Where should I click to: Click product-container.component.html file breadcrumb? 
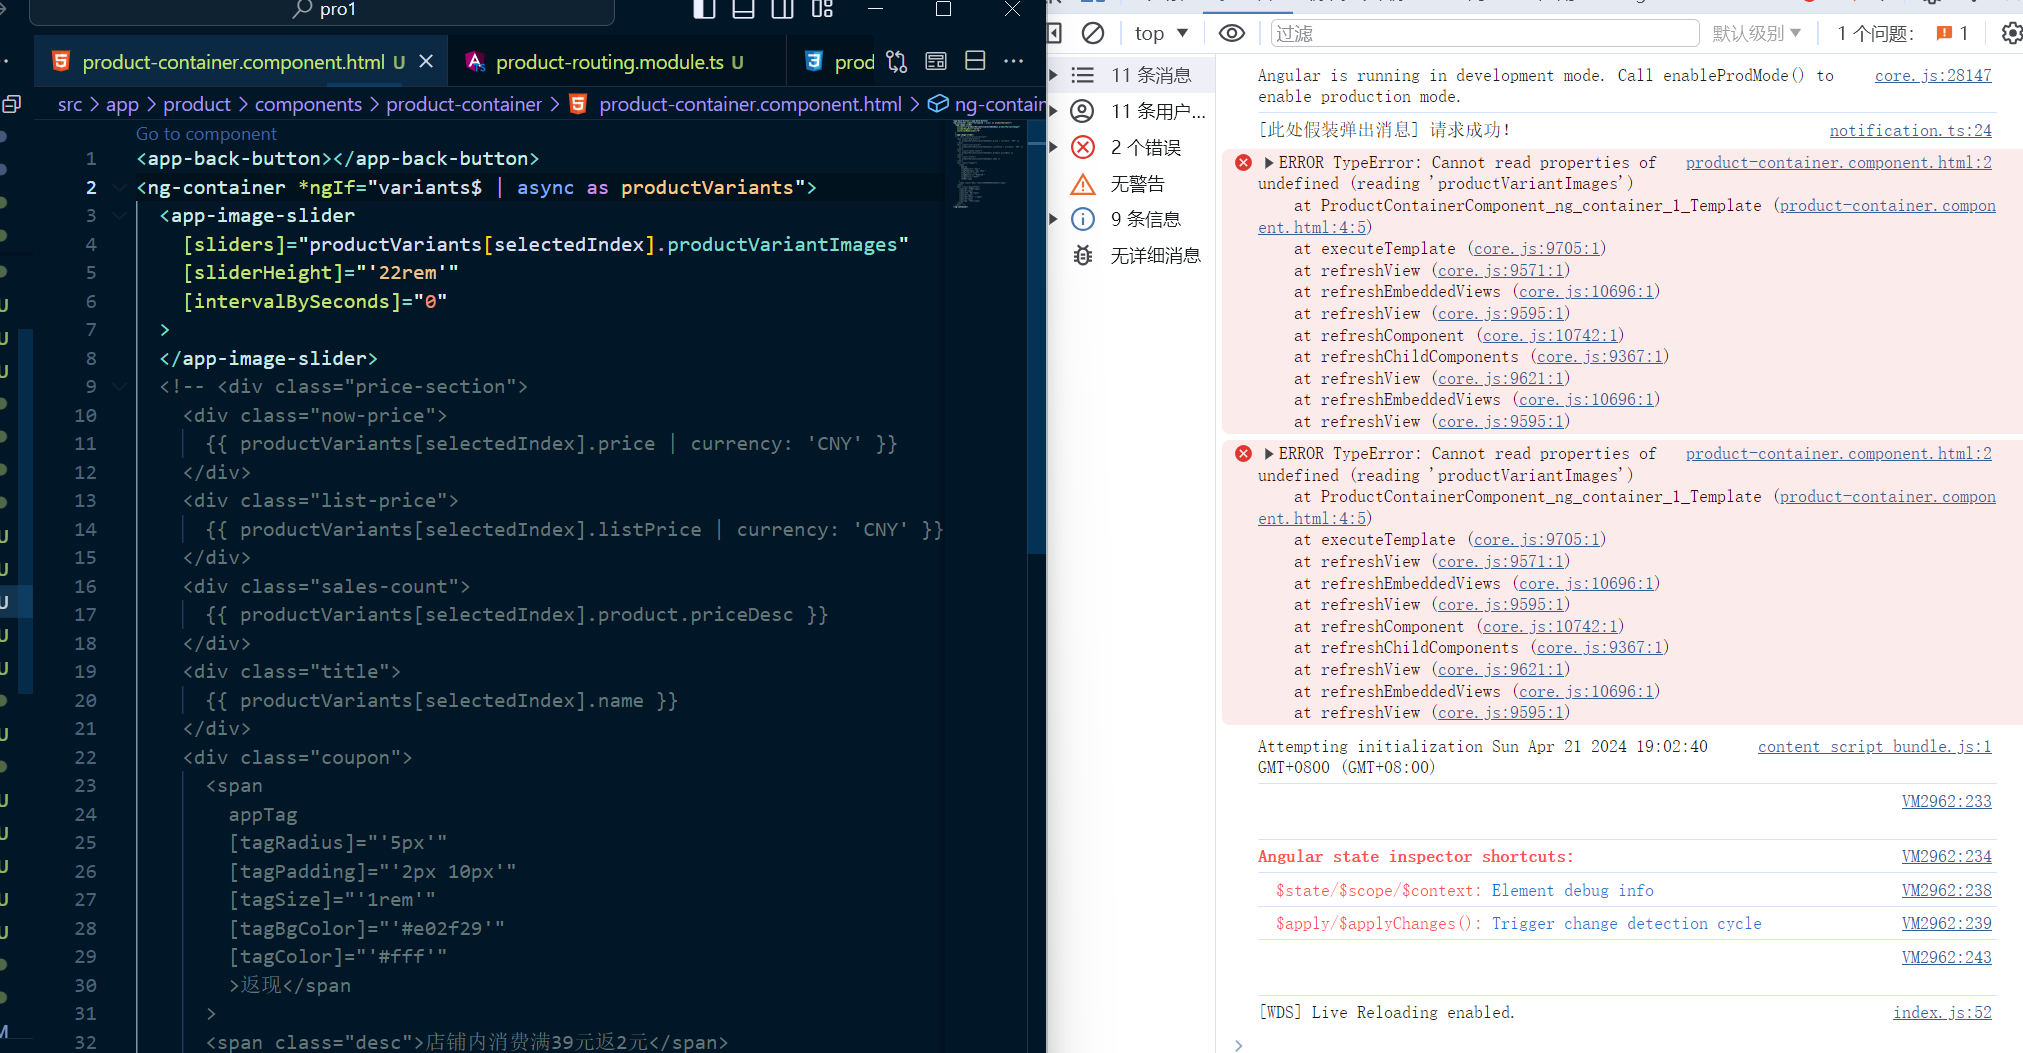(x=750, y=104)
